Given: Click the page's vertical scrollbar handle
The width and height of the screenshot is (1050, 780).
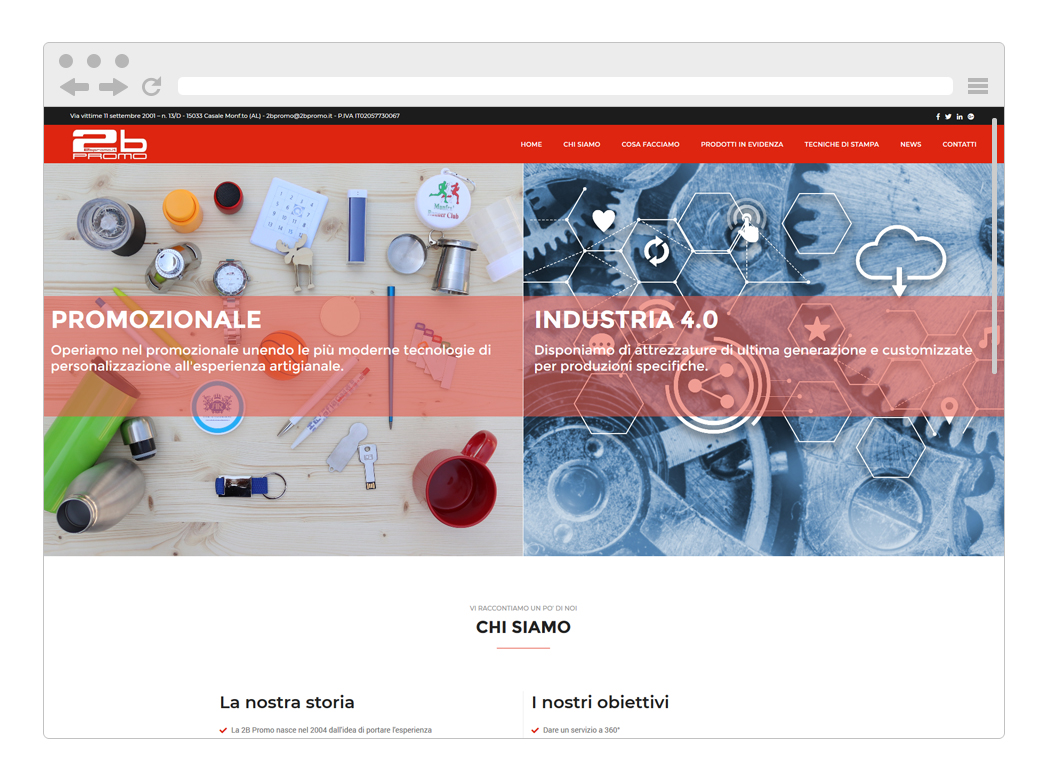Looking at the screenshot, I should click(x=994, y=246).
